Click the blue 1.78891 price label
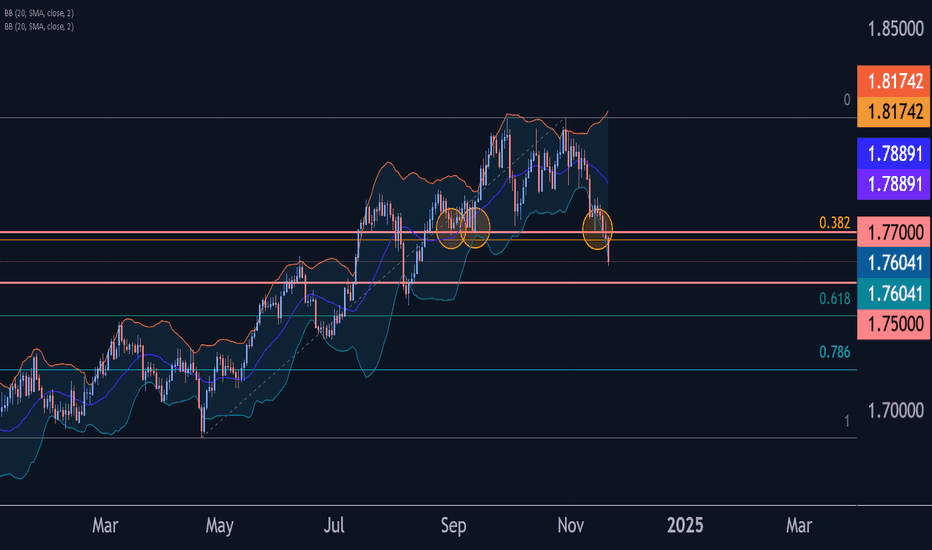932x550 pixels. point(893,153)
